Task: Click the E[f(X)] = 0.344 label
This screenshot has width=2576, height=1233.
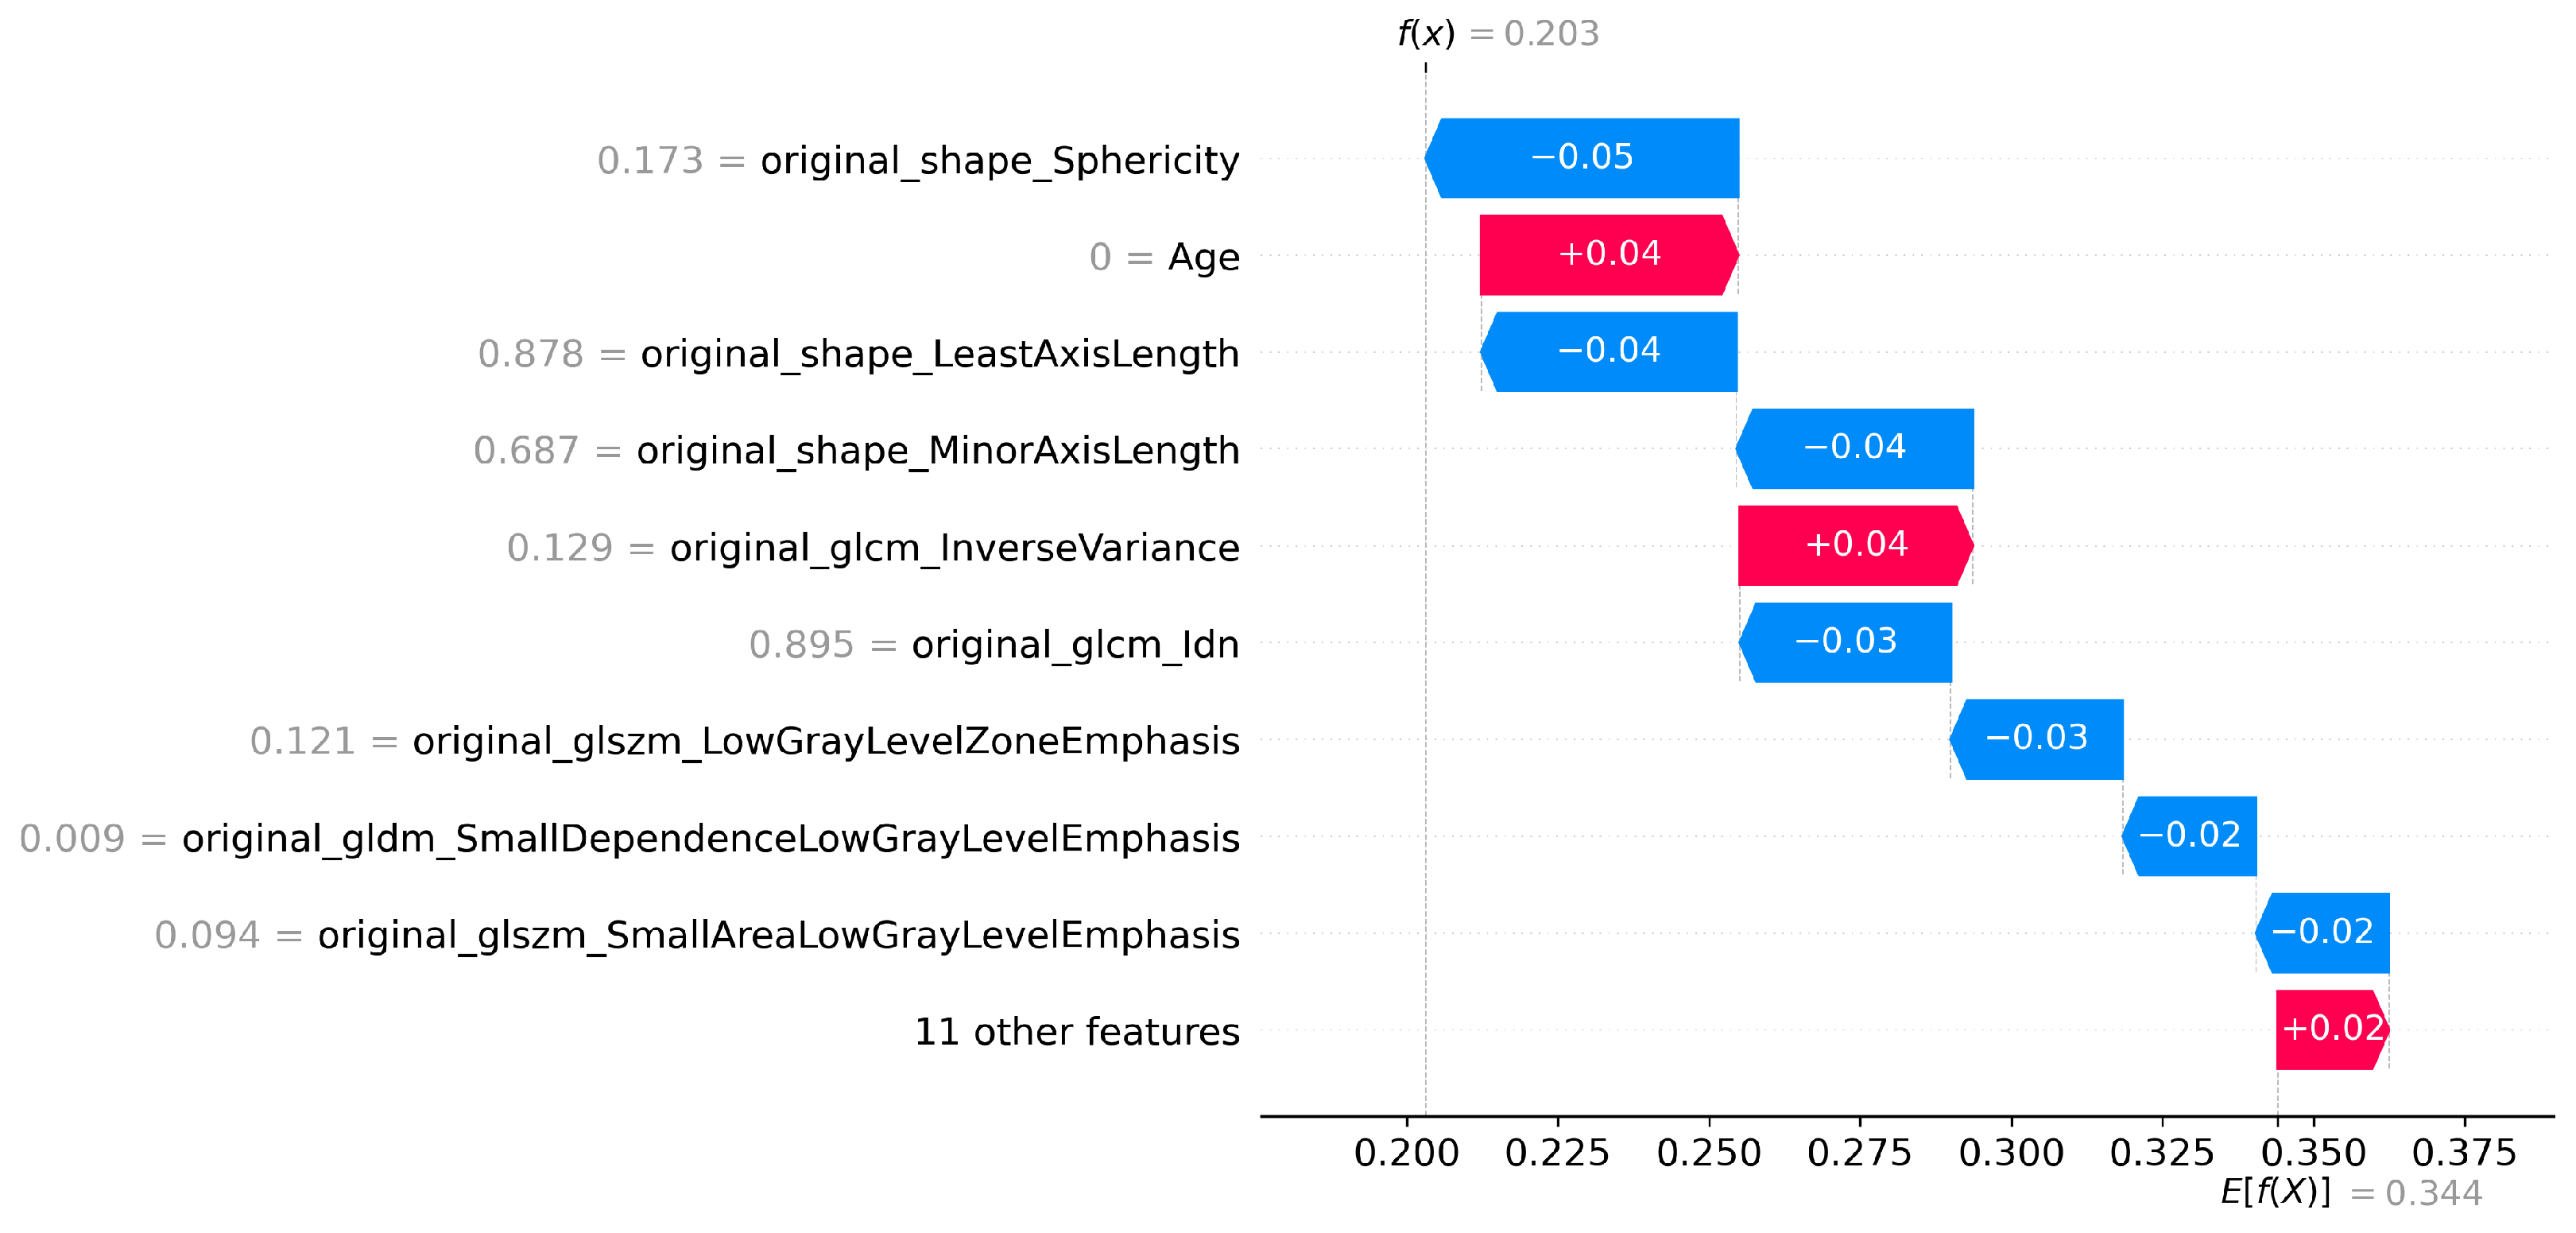Action: [2351, 1193]
